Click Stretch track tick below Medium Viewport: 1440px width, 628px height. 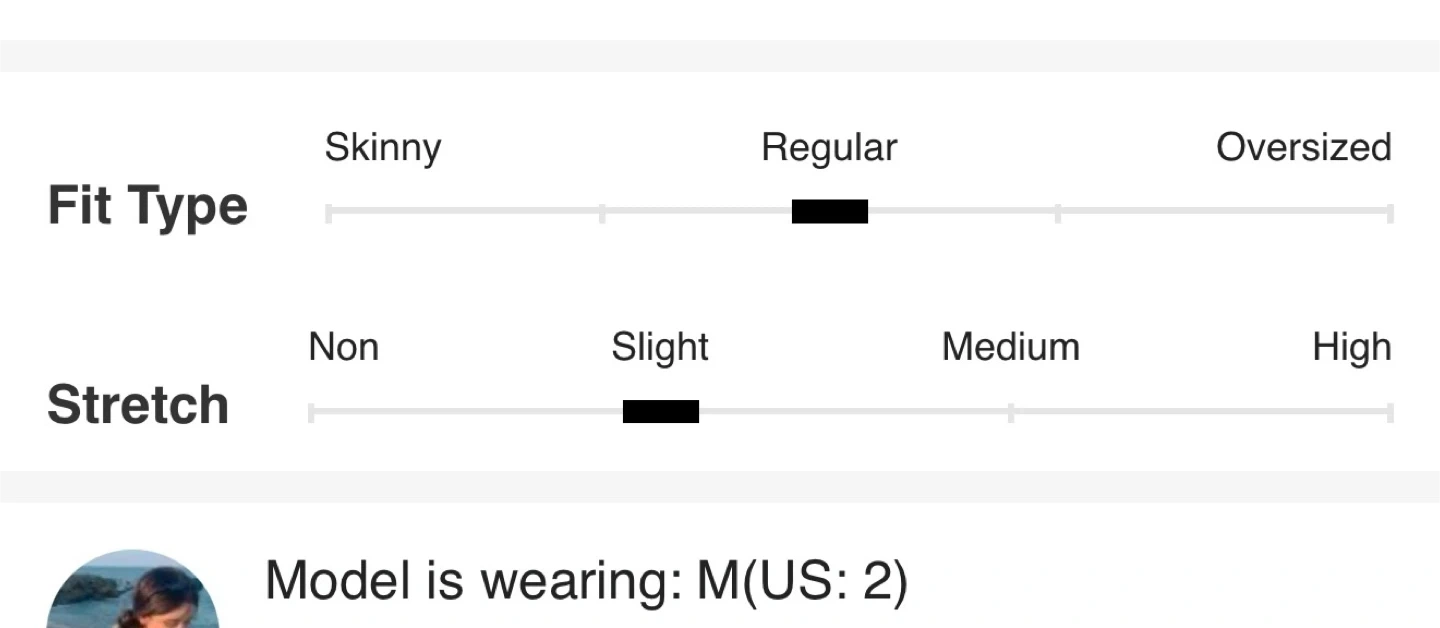1010,413
